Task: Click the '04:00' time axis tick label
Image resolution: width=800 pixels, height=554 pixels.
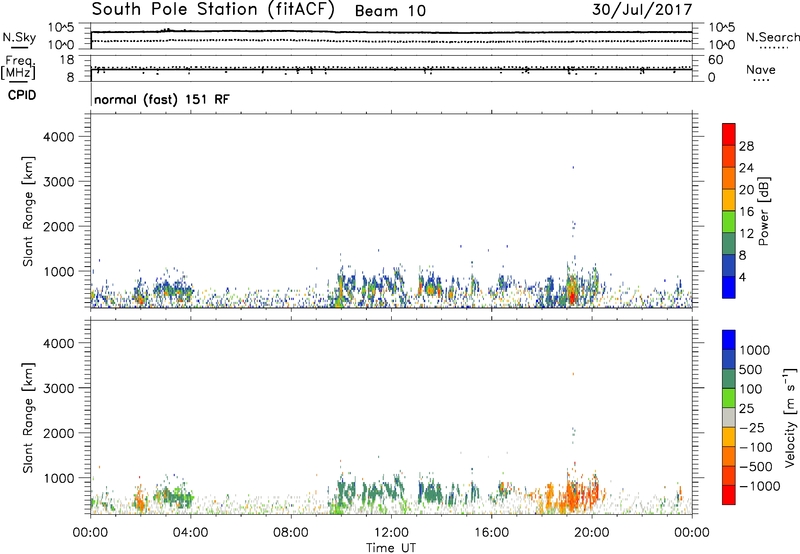Action: (190, 533)
